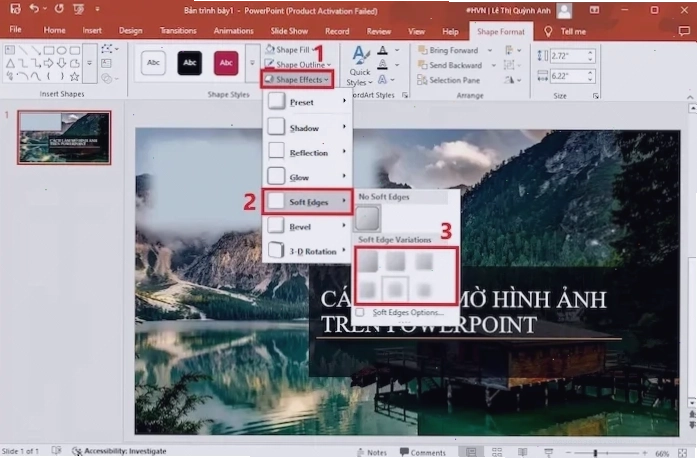Click the Text Fill icon

[x=382, y=50]
